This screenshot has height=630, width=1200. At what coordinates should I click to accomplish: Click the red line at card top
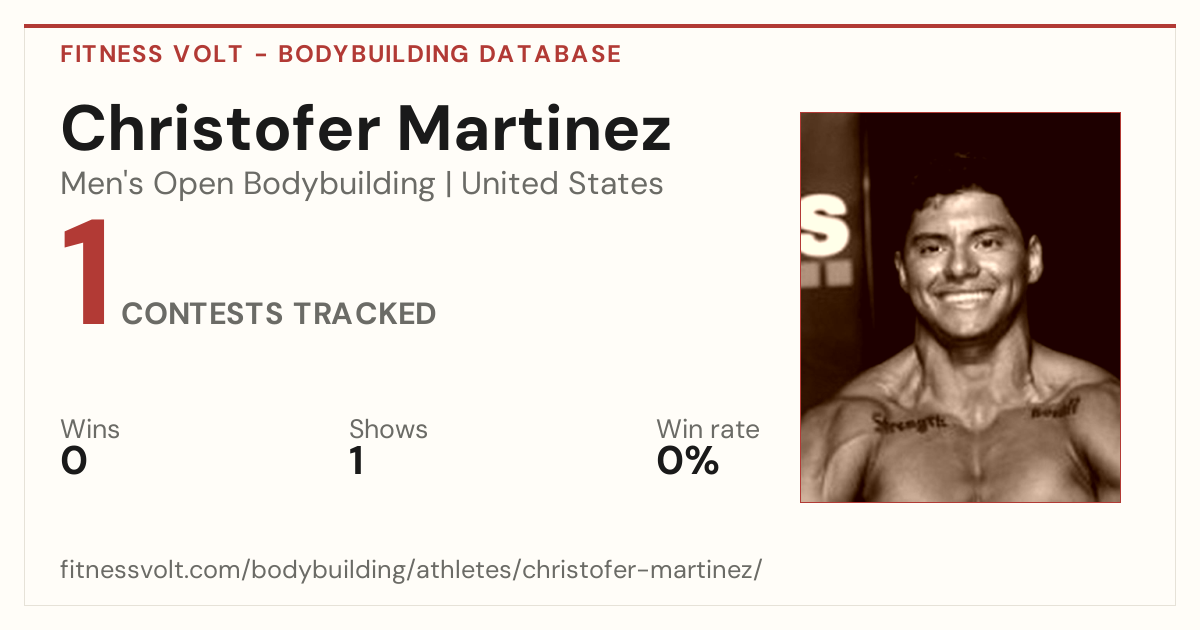click(600, 26)
